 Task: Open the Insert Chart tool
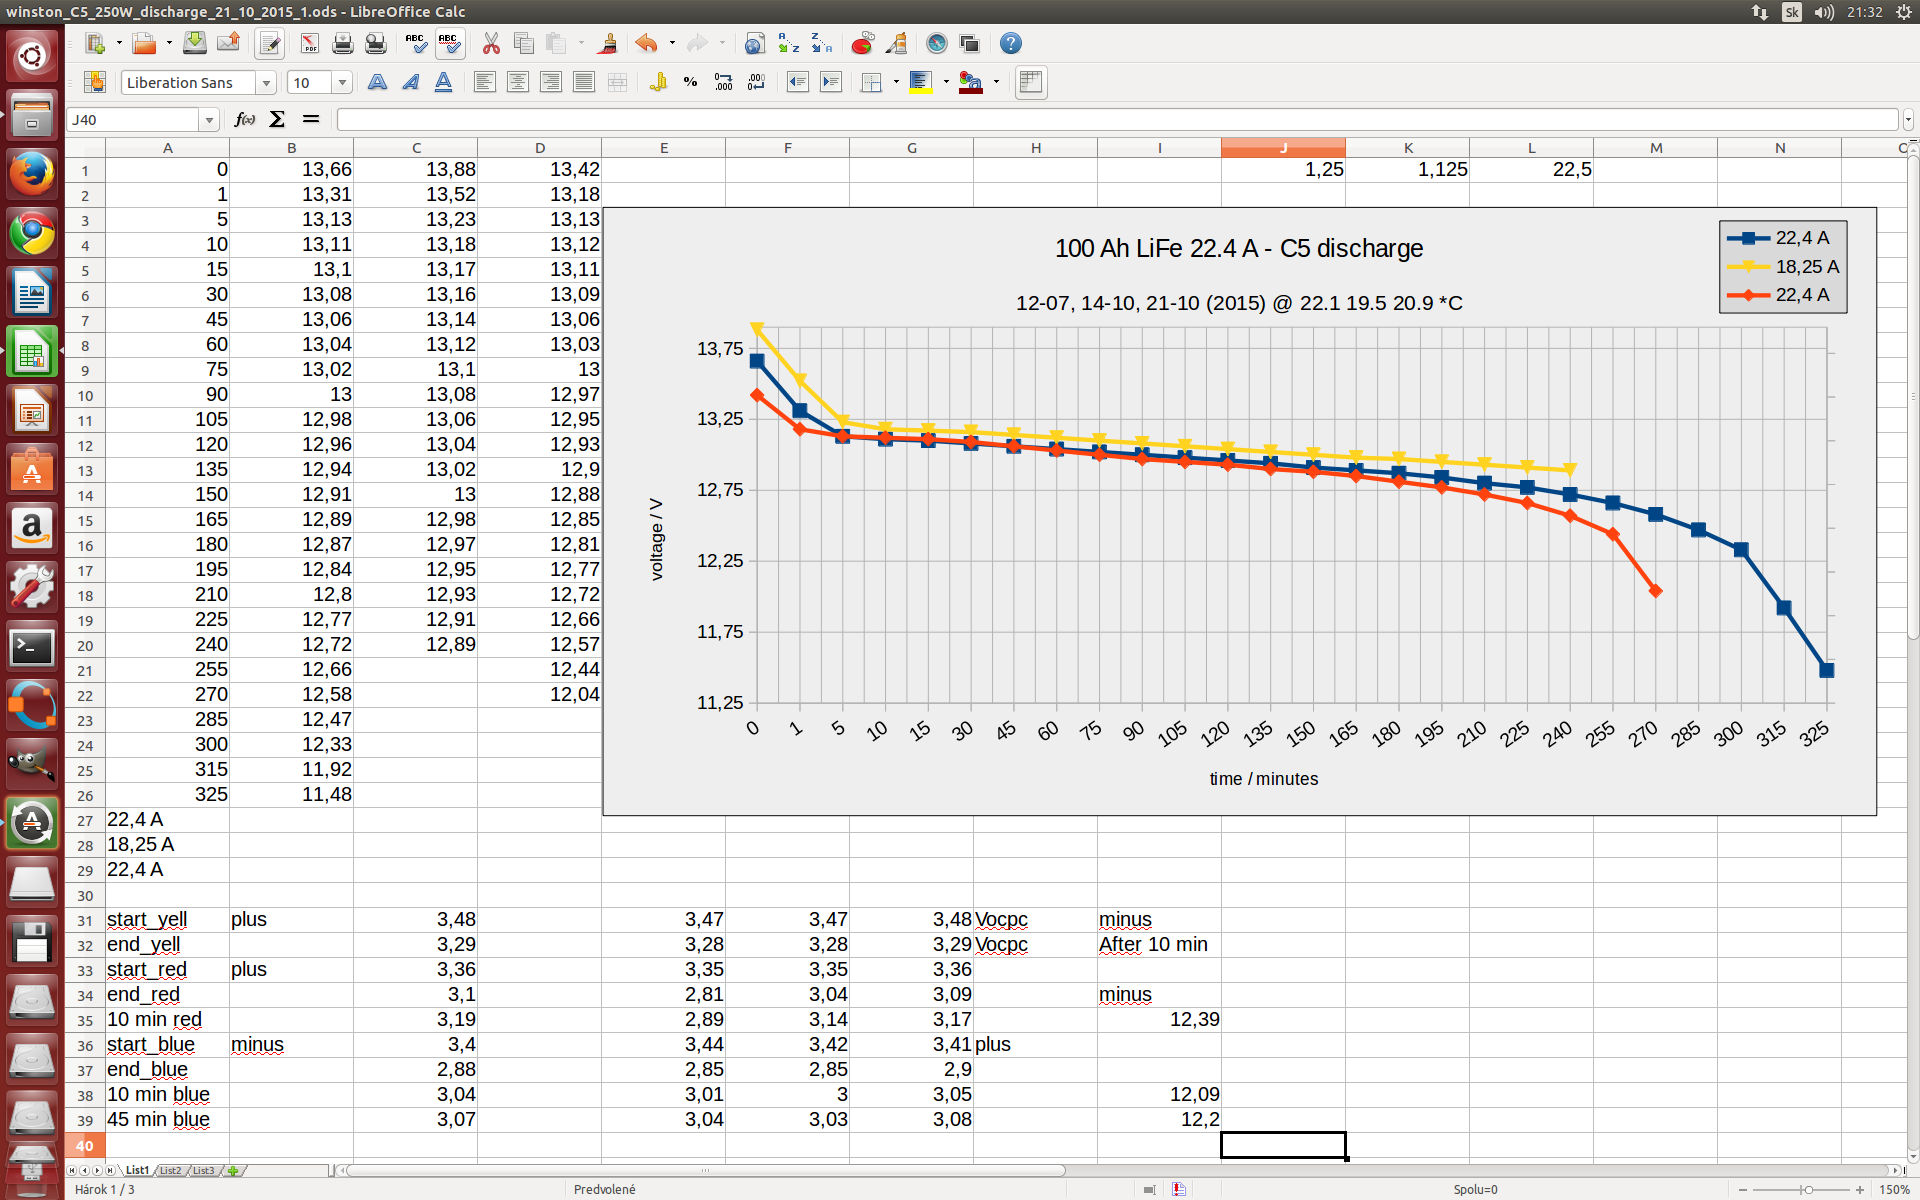(862, 43)
